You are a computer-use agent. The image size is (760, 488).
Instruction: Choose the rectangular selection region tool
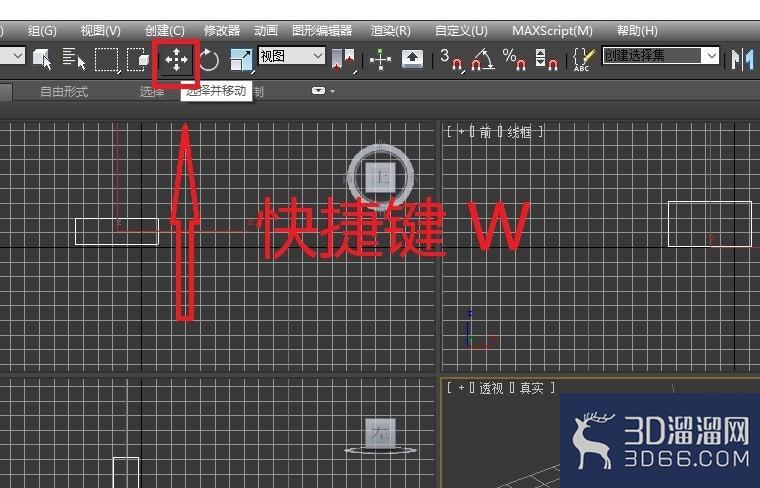(107, 60)
